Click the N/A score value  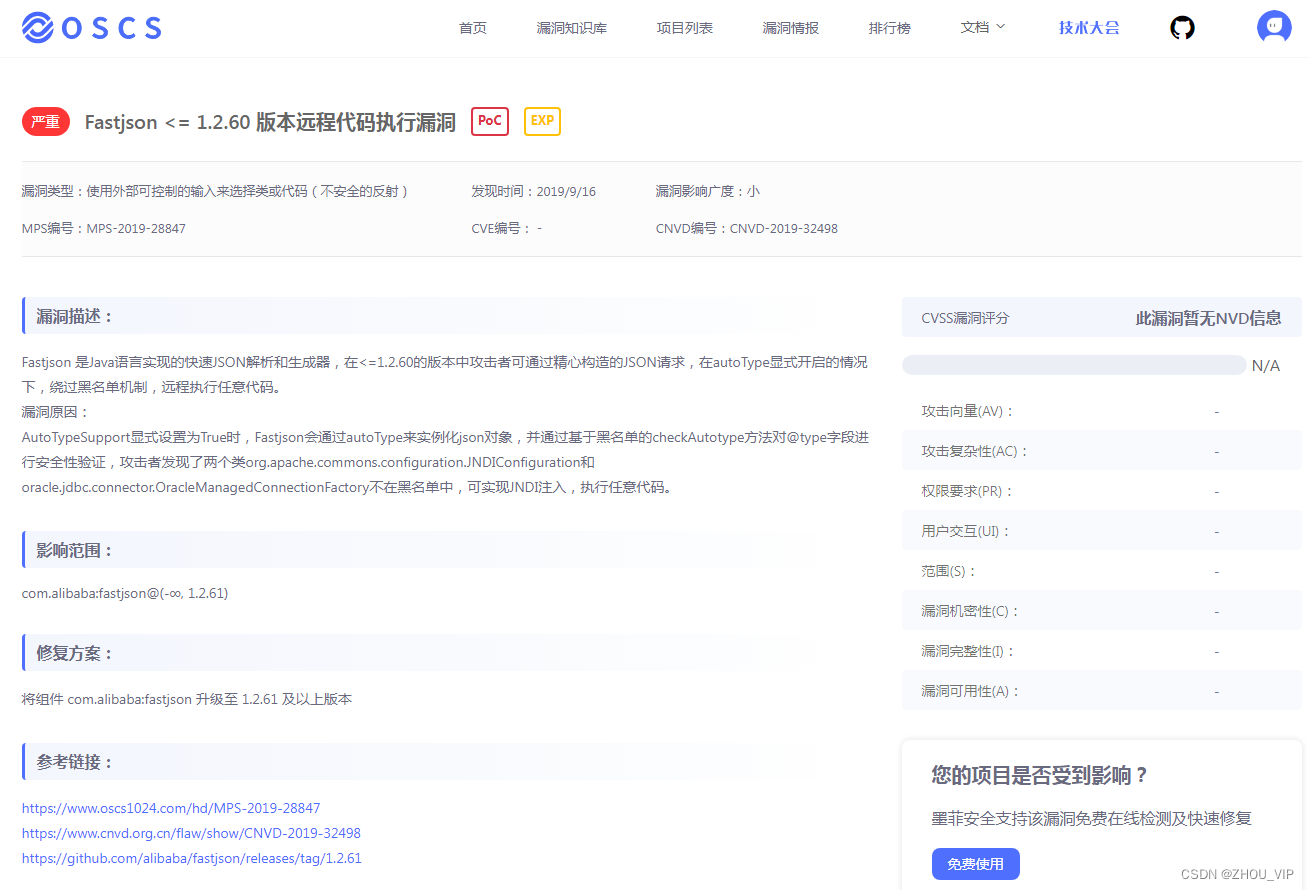(1266, 366)
